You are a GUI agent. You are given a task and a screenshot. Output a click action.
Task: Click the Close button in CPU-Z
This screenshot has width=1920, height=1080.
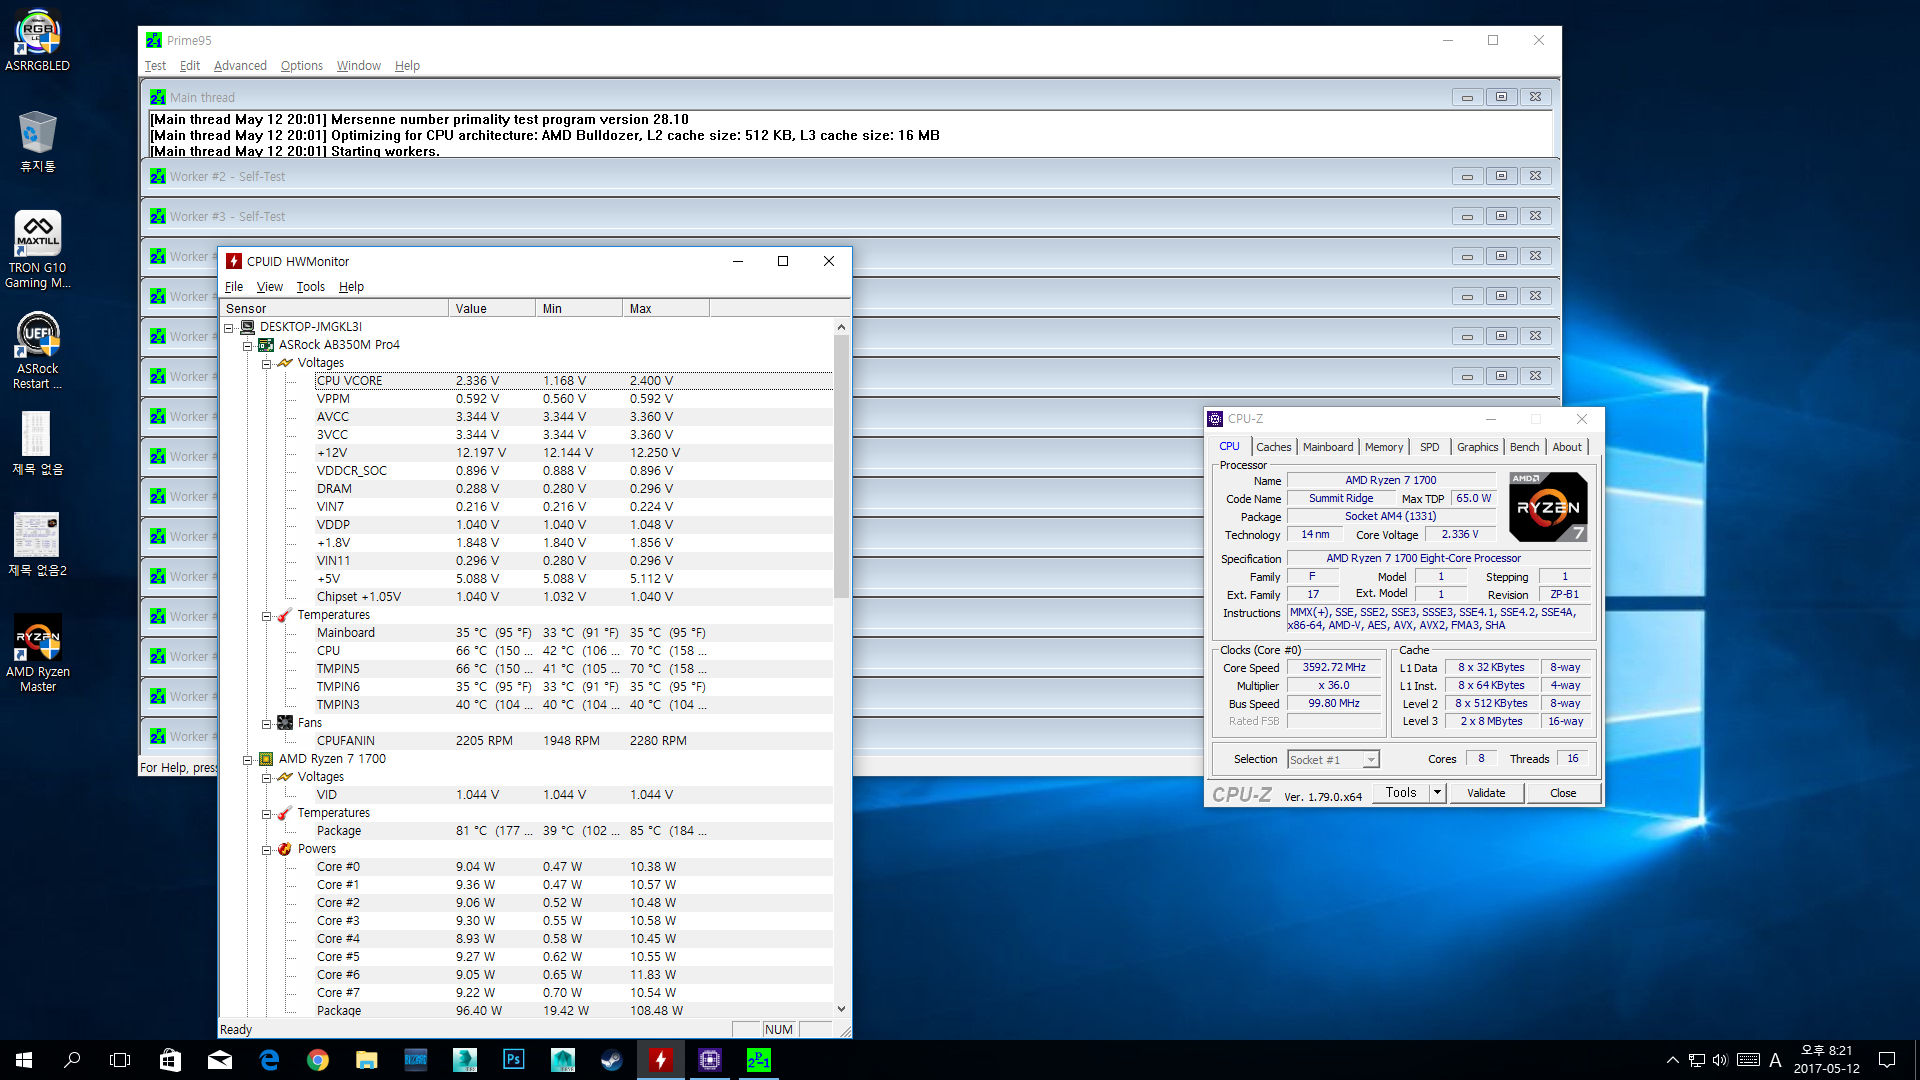click(1563, 793)
